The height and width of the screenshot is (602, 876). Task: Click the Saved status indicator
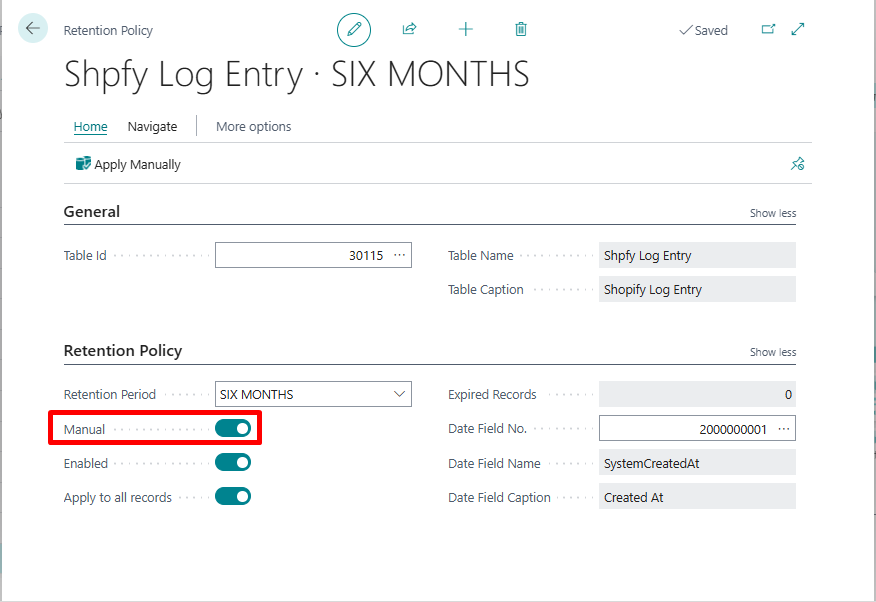click(x=703, y=30)
